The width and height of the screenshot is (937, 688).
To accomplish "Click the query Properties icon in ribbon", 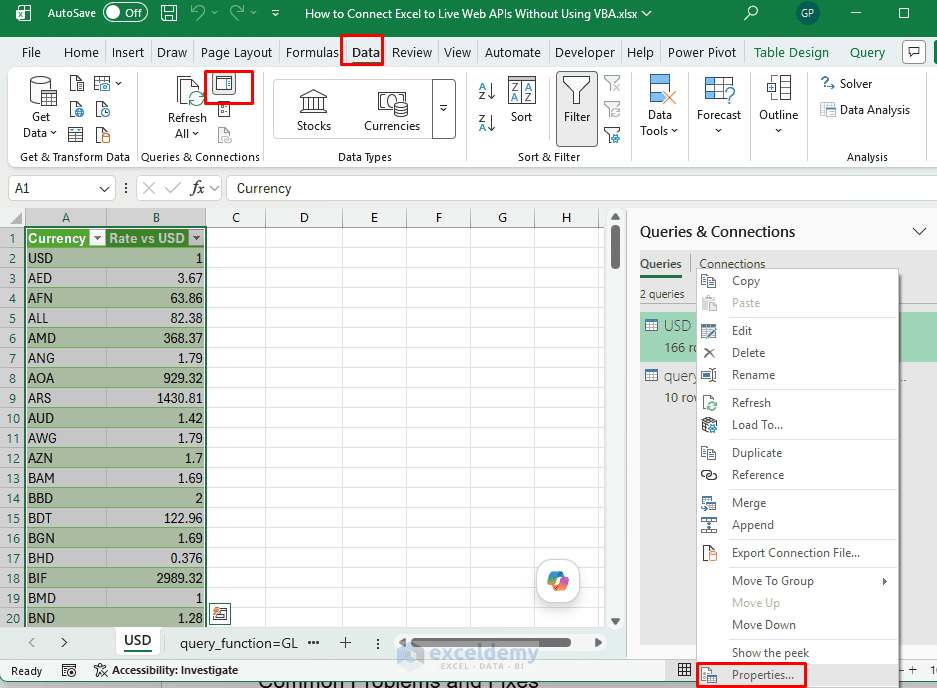I will 224,110.
